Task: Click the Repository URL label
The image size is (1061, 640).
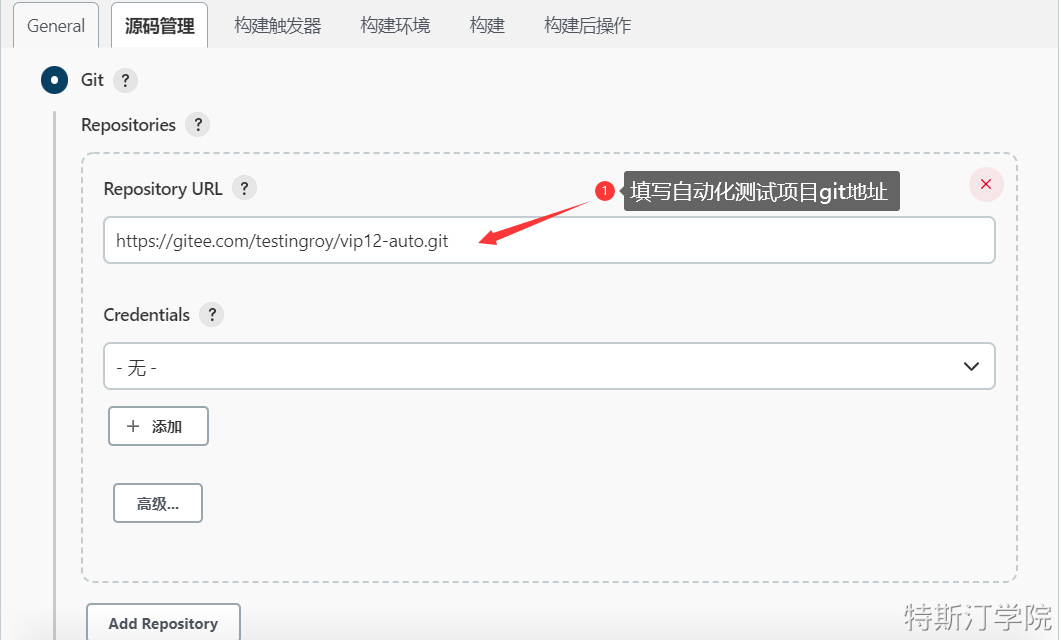Action: 163,189
